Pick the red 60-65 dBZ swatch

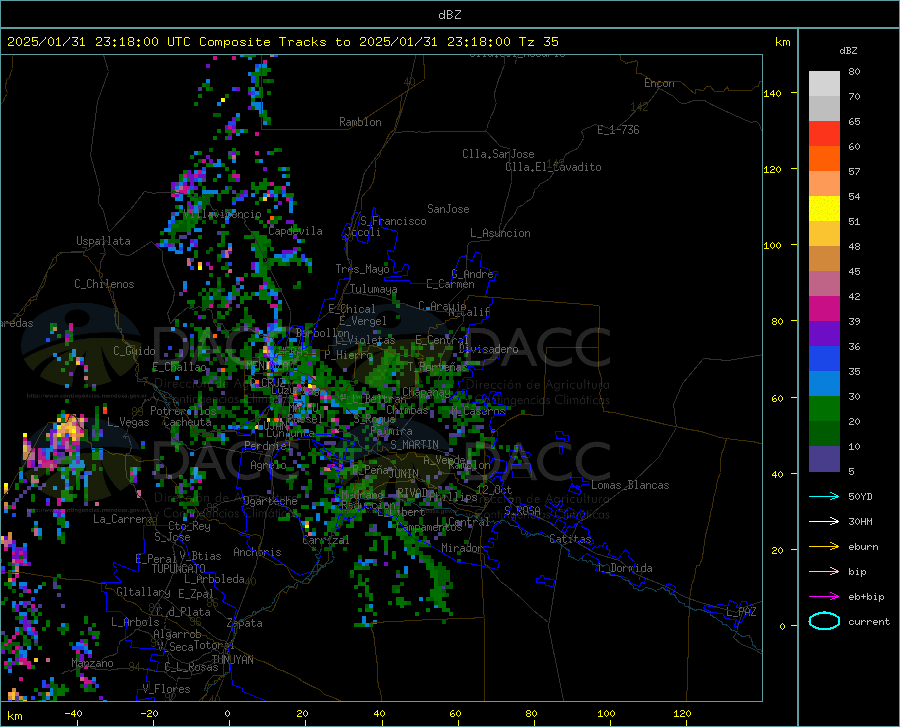pos(824,134)
